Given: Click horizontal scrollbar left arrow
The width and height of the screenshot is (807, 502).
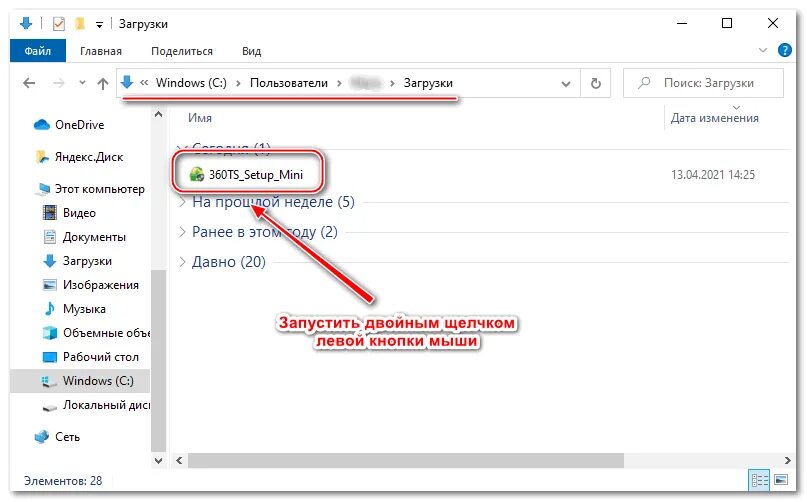Looking at the screenshot, I should [179, 460].
